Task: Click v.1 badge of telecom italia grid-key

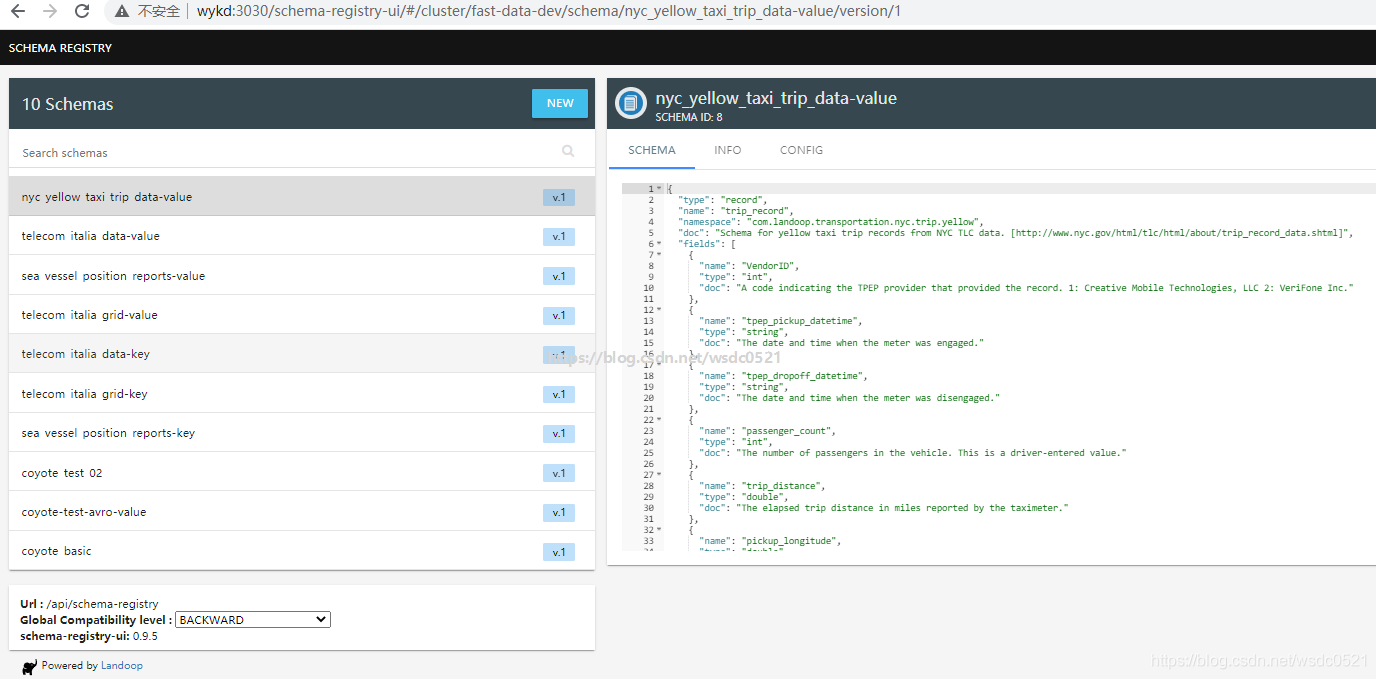Action: 559,394
